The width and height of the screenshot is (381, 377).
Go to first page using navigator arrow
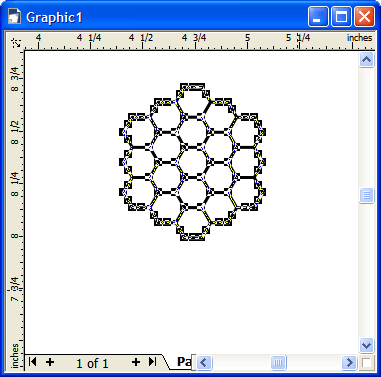point(32,362)
